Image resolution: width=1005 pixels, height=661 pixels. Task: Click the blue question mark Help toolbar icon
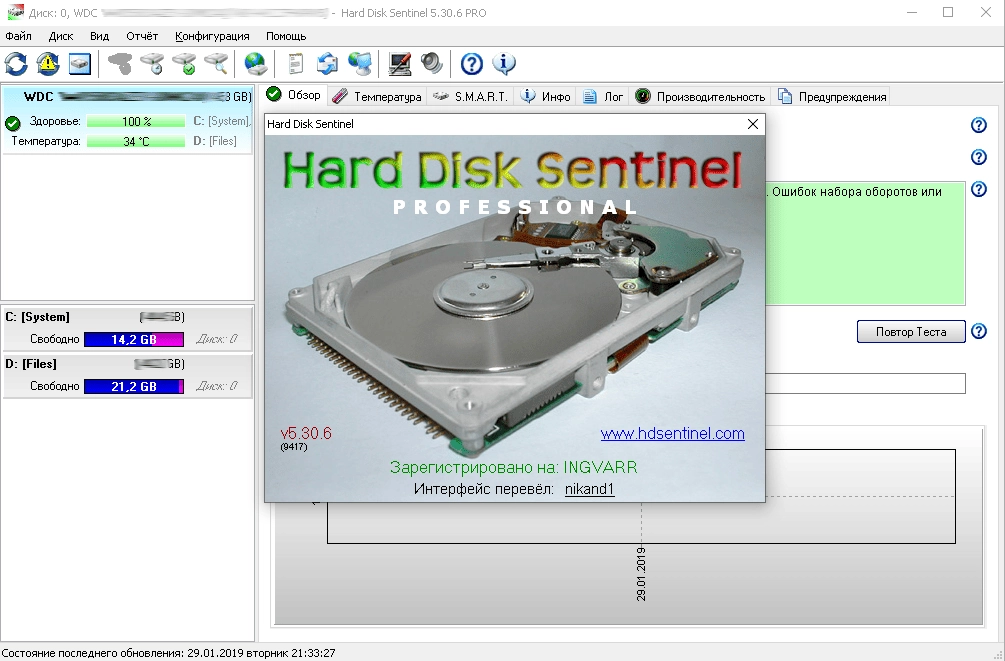click(472, 63)
